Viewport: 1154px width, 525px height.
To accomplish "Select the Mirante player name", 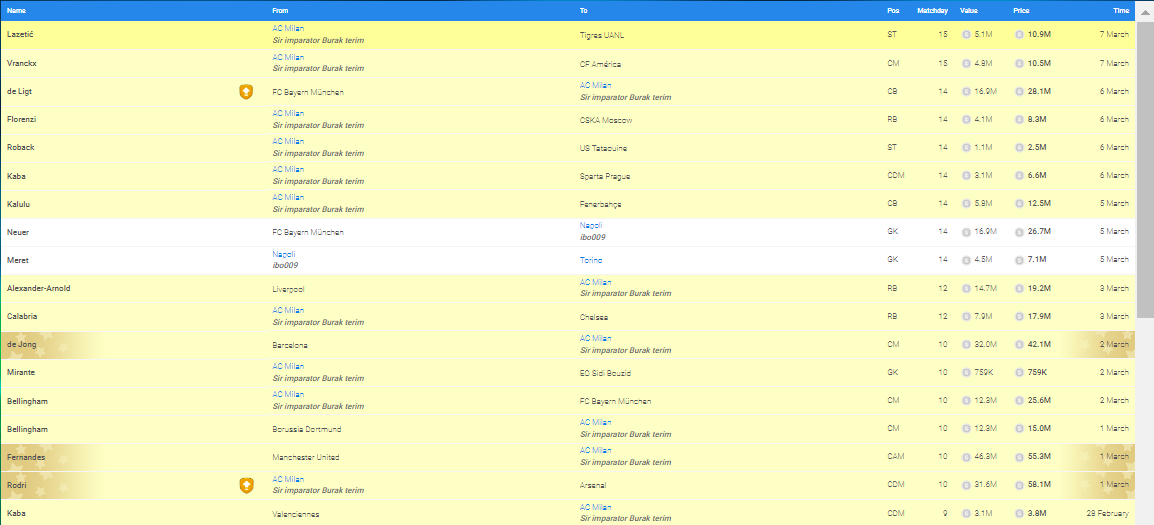I will tap(21, 372).
